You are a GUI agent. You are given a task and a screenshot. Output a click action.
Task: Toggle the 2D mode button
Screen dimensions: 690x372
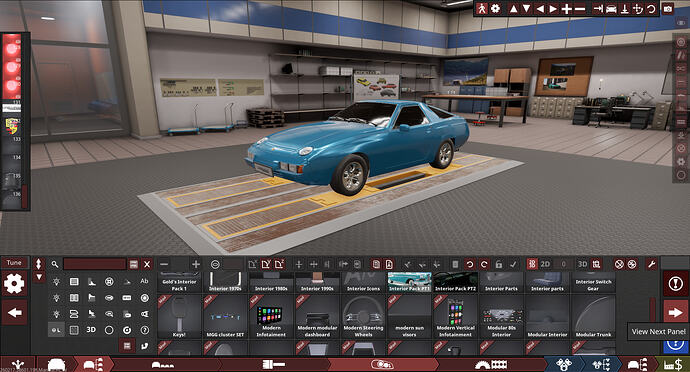click(545, 264)
